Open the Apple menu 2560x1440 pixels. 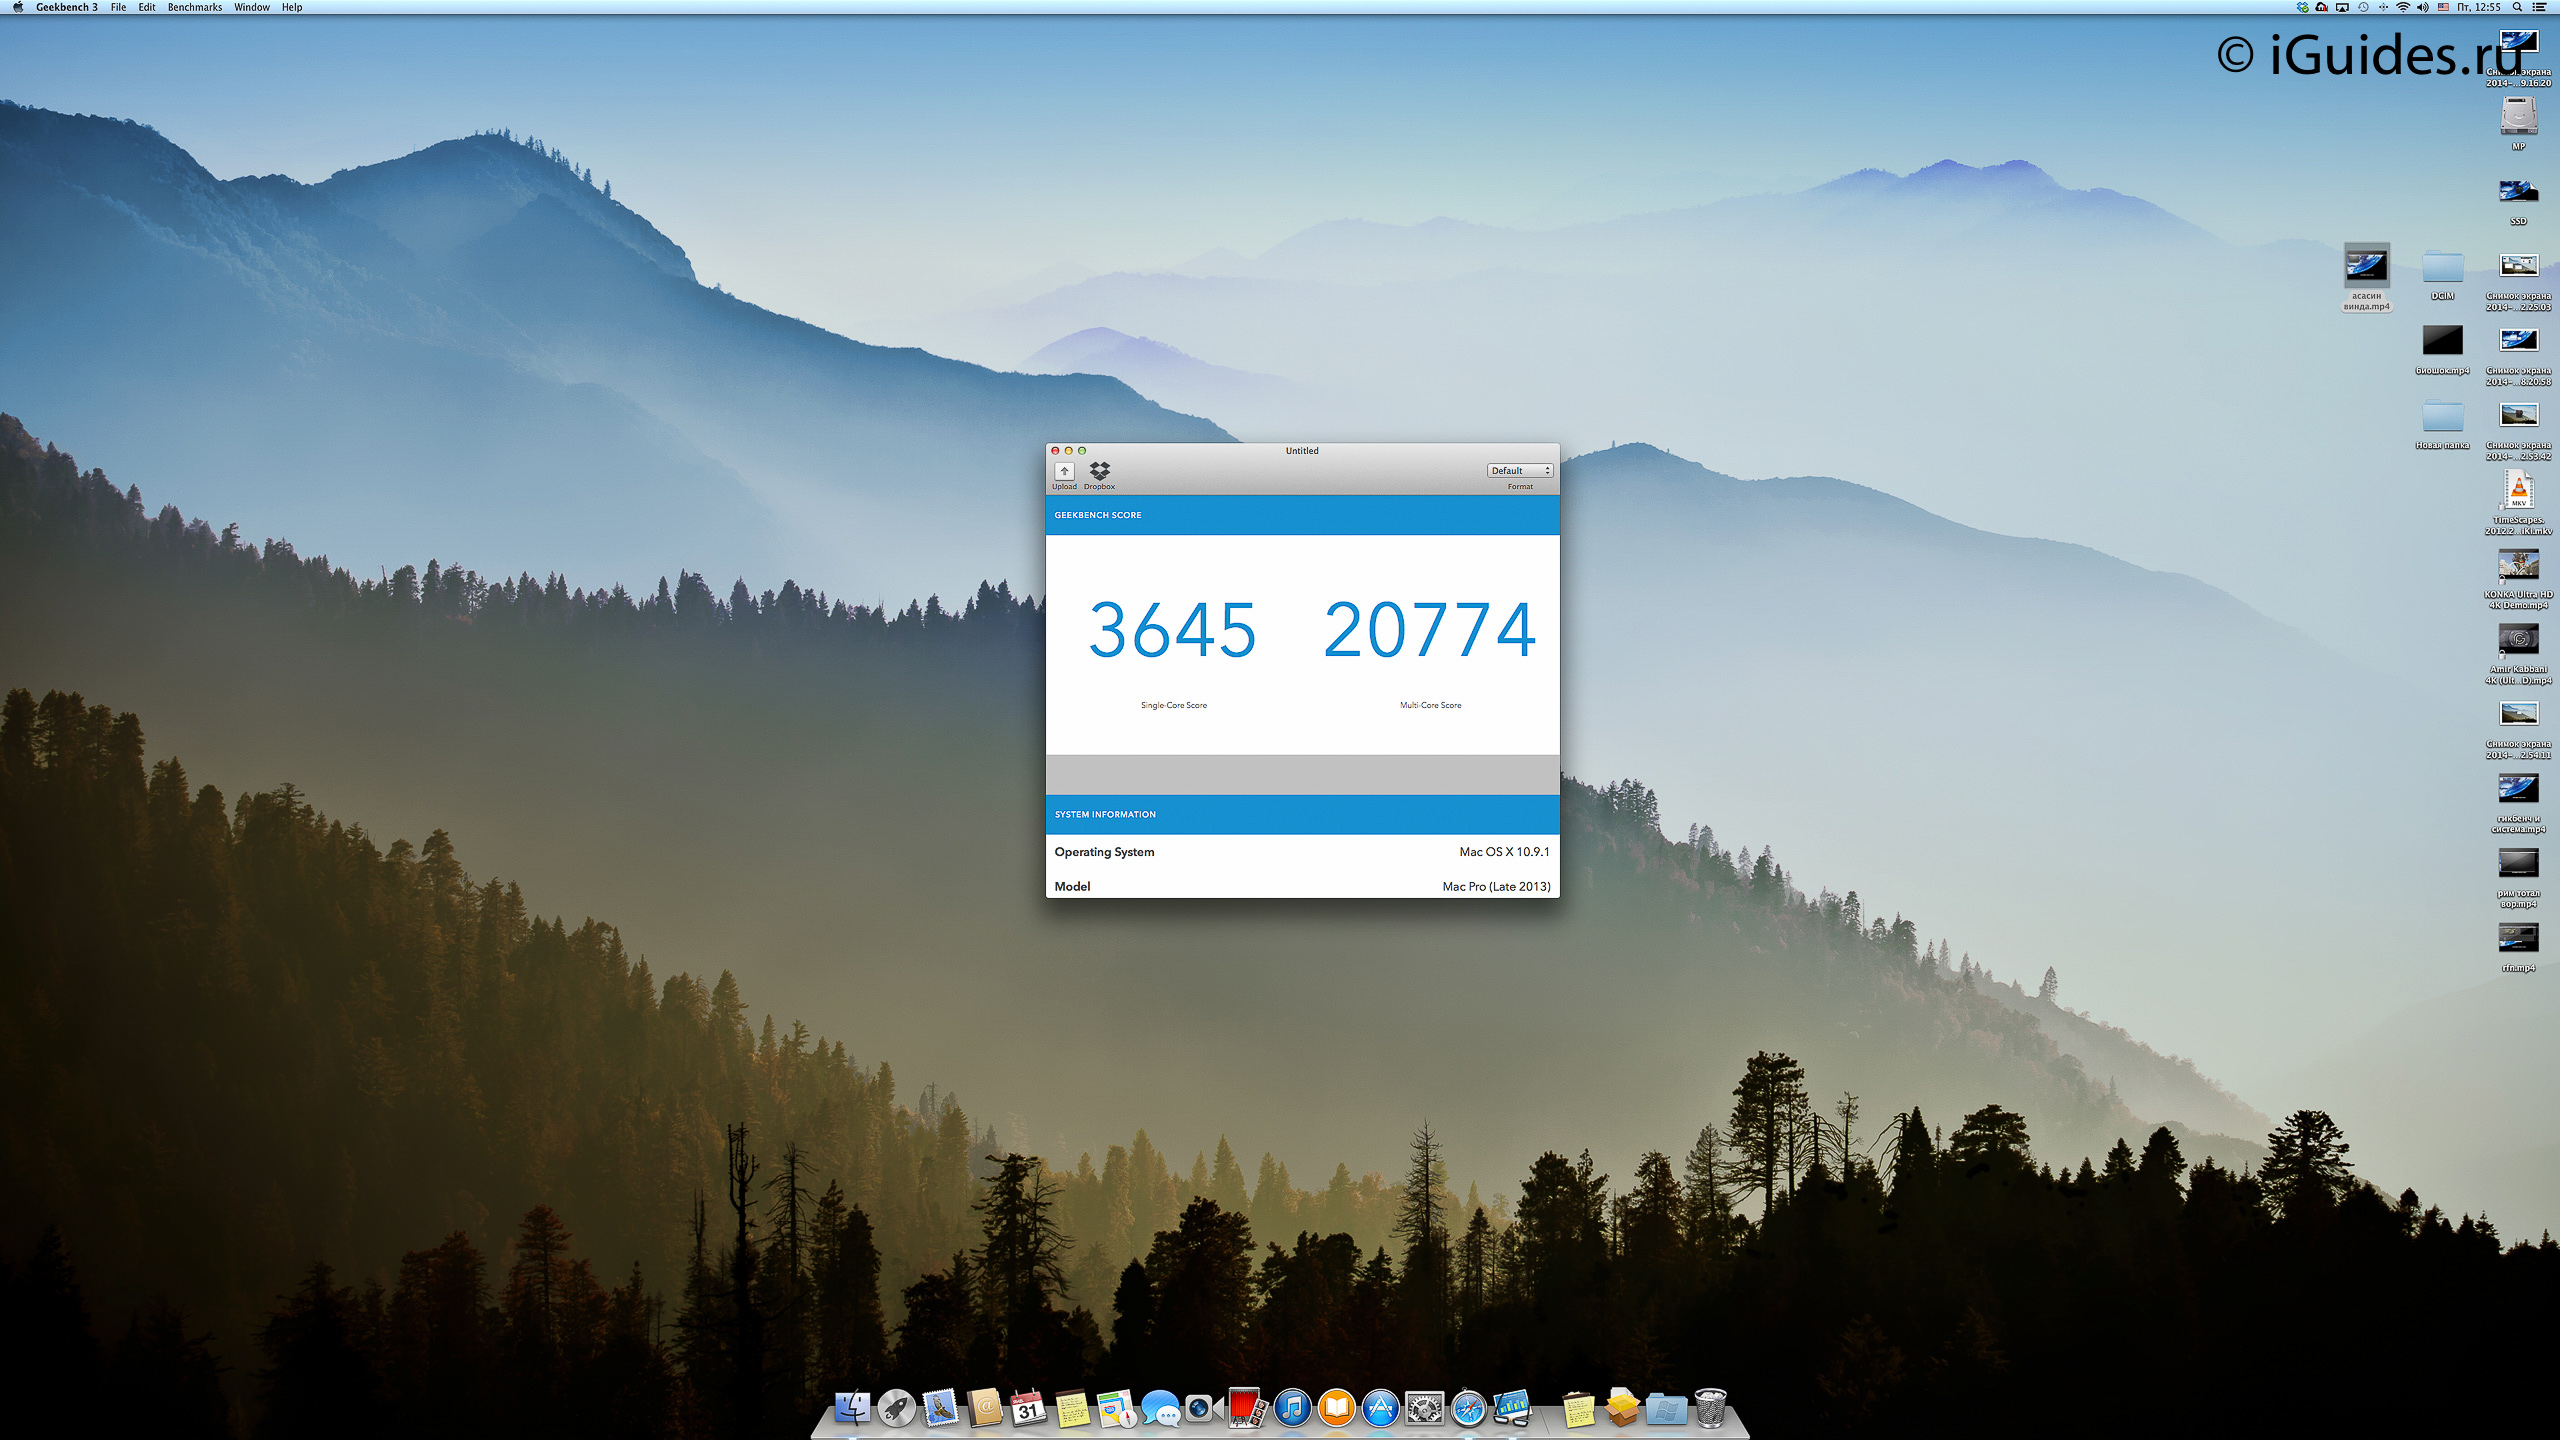tap(17, 7)
